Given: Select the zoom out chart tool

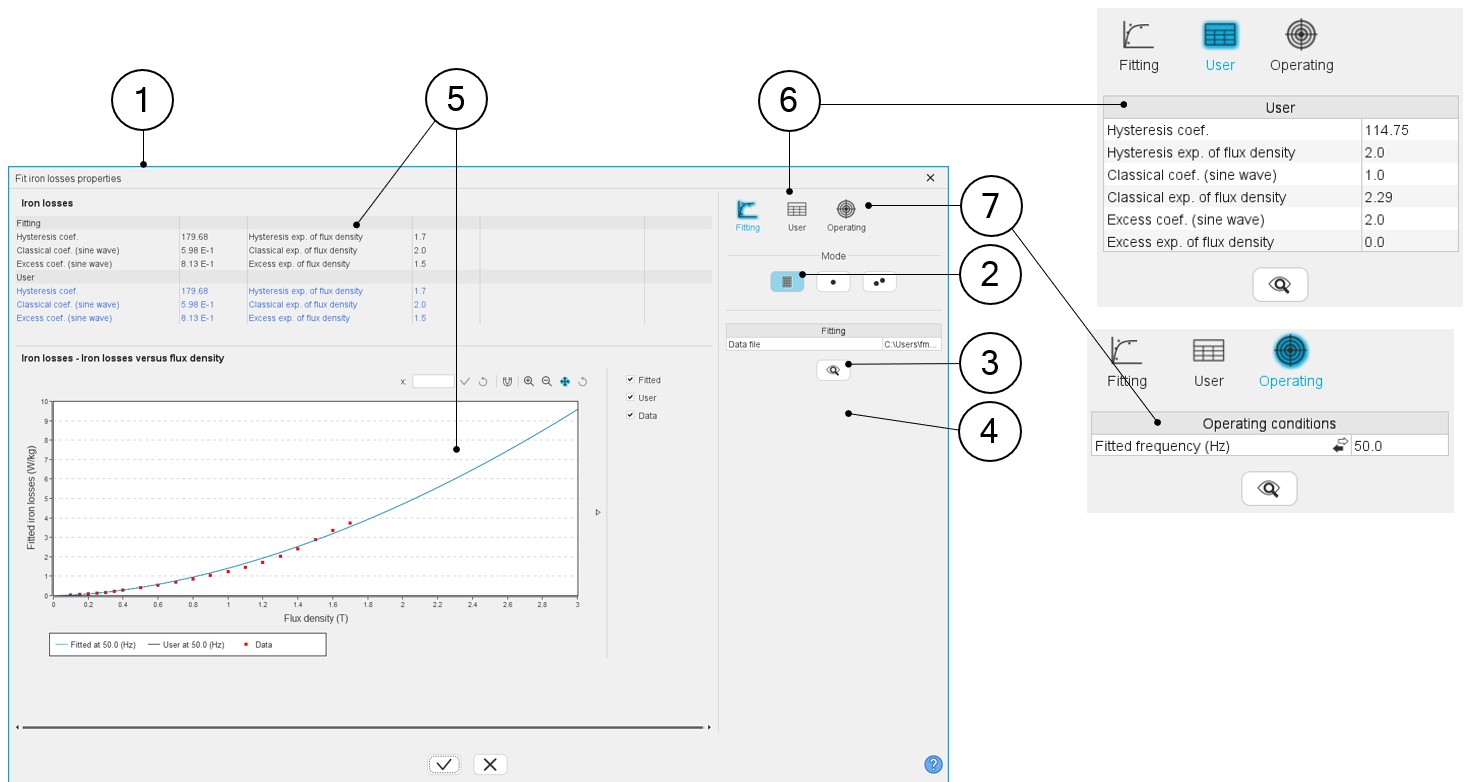Looking at the screenshot, I should pyautogui.click(x=547, y=381).
